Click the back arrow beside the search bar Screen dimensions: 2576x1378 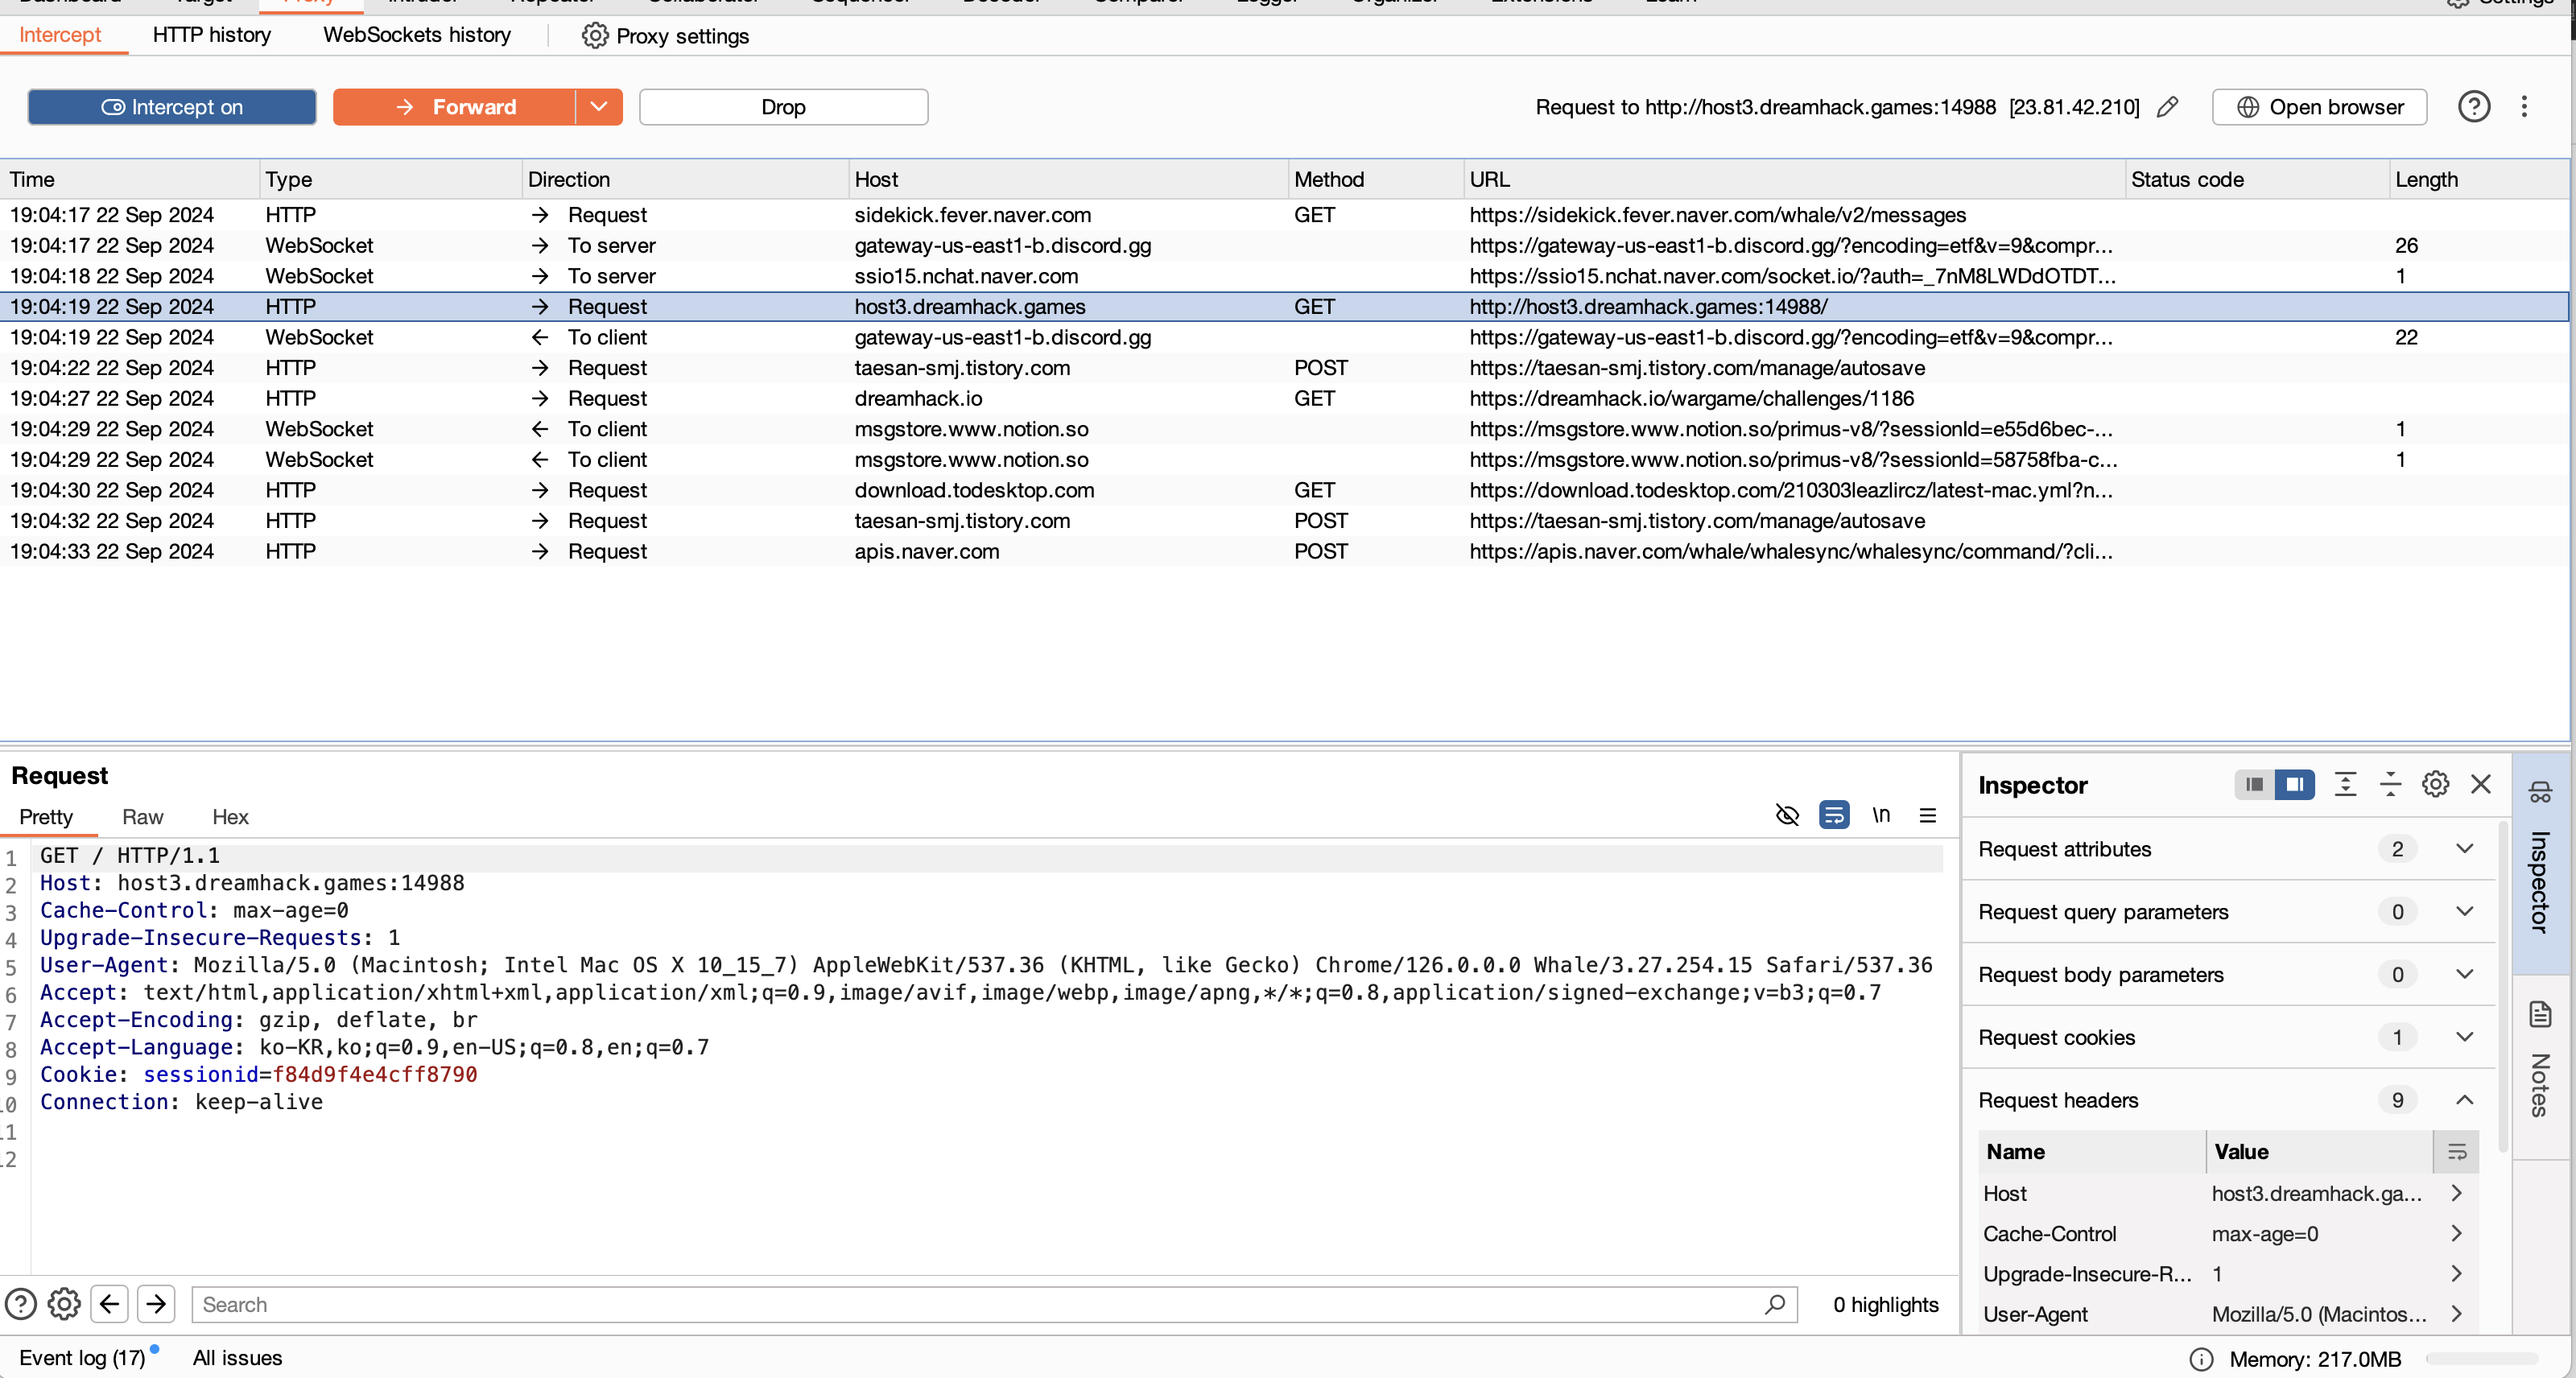109,1304
